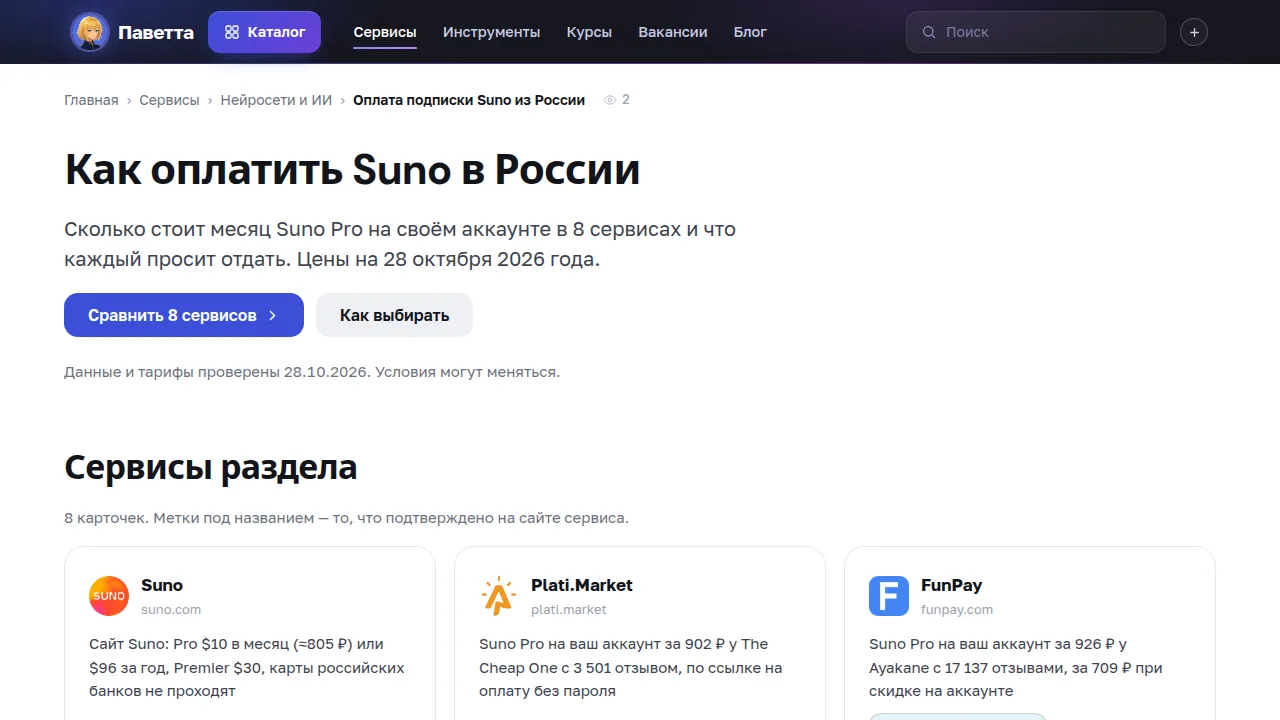Image resolution: width=1280 pixels, height=720 pixels.
Task: Click the heading 'Как оплатить Suno в России'
Action: (x=352, y=170)
